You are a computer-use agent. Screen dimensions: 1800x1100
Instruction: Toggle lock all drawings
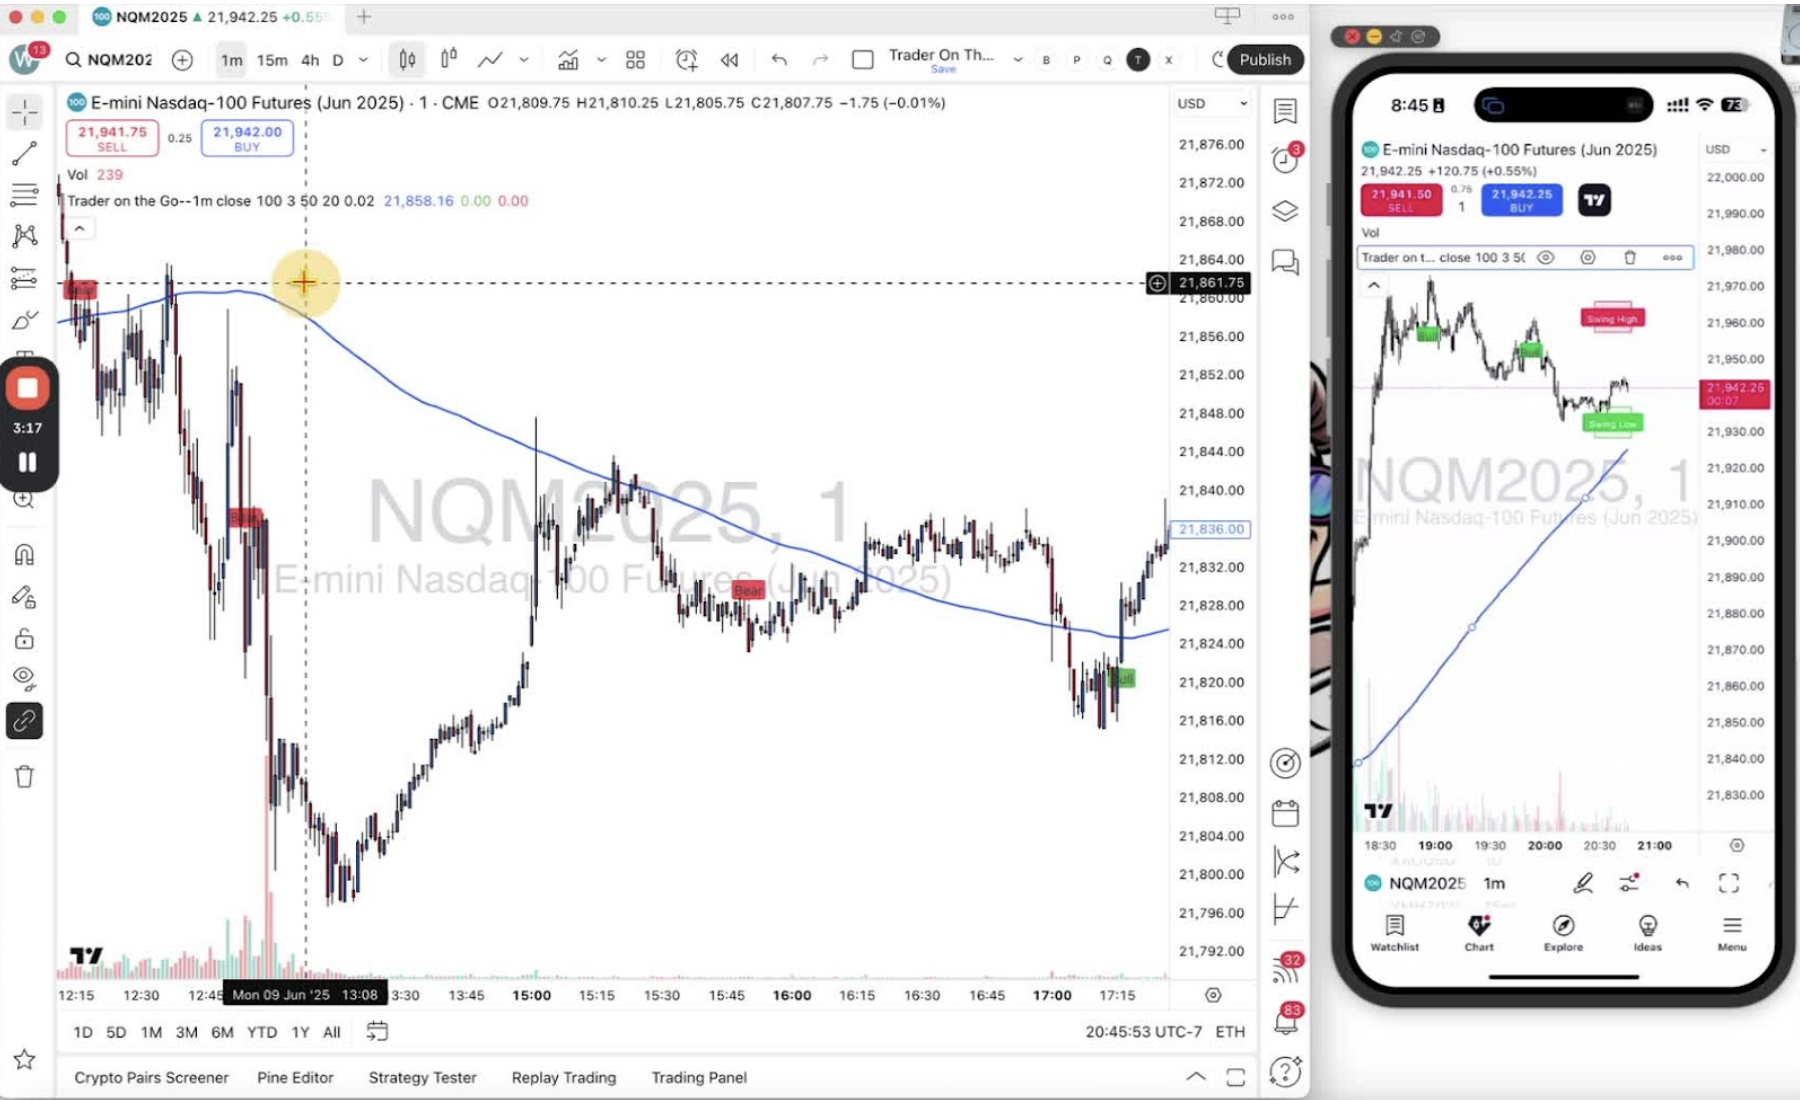click(x=25, y=638)
